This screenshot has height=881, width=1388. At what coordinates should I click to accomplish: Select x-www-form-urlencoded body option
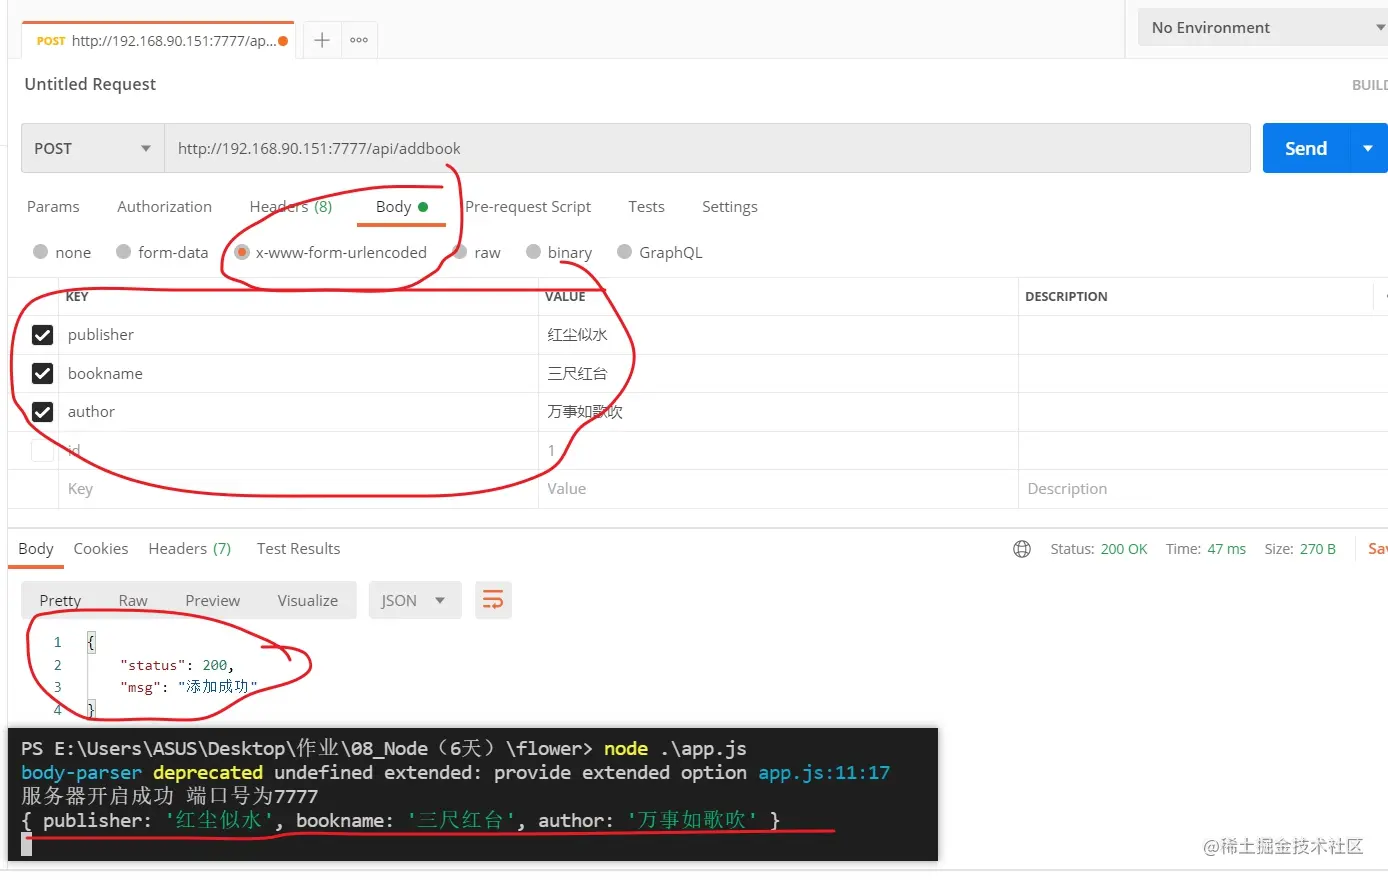point(331,252)
